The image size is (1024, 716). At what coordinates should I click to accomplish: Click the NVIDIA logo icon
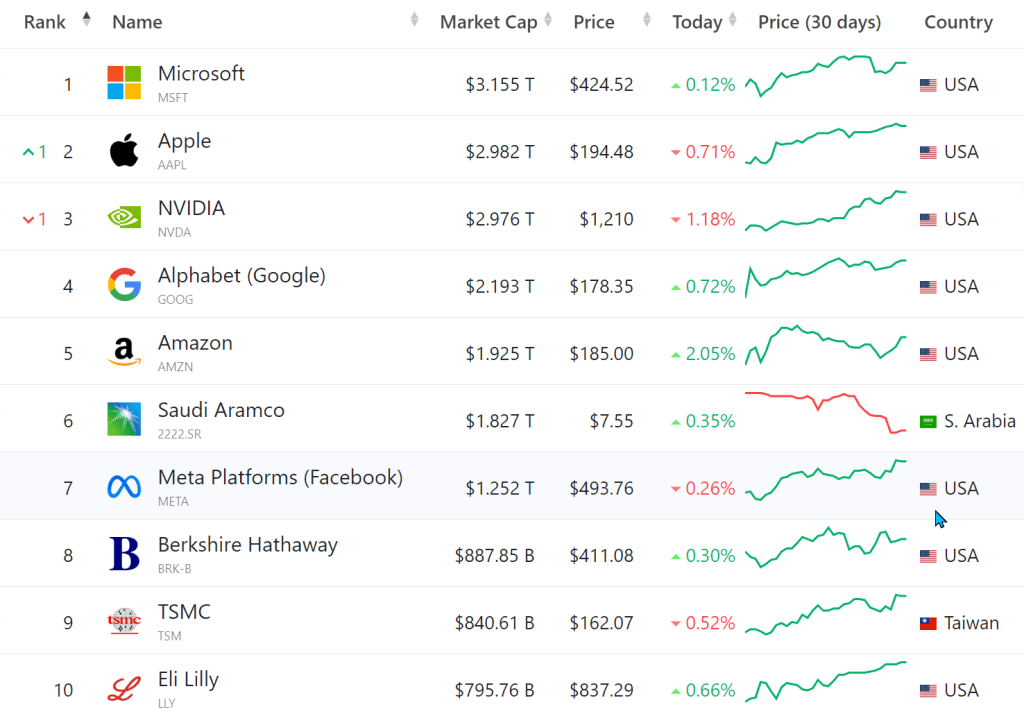point(124,218)
